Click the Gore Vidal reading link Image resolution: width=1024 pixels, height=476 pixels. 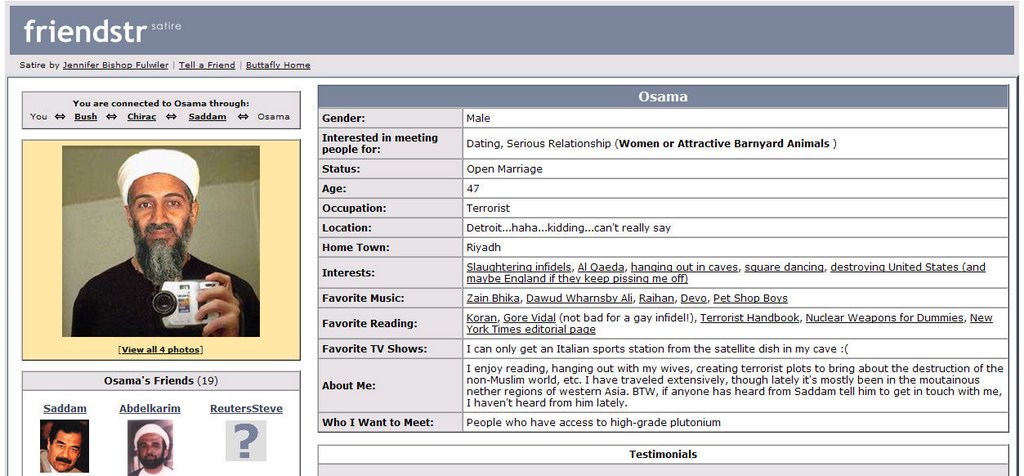coord(529,318)
